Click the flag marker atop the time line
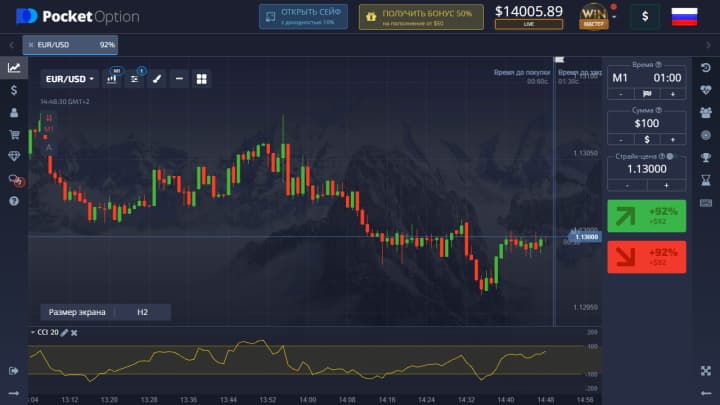Viewport: 720px width, 405px height. [x=559, y=60]
